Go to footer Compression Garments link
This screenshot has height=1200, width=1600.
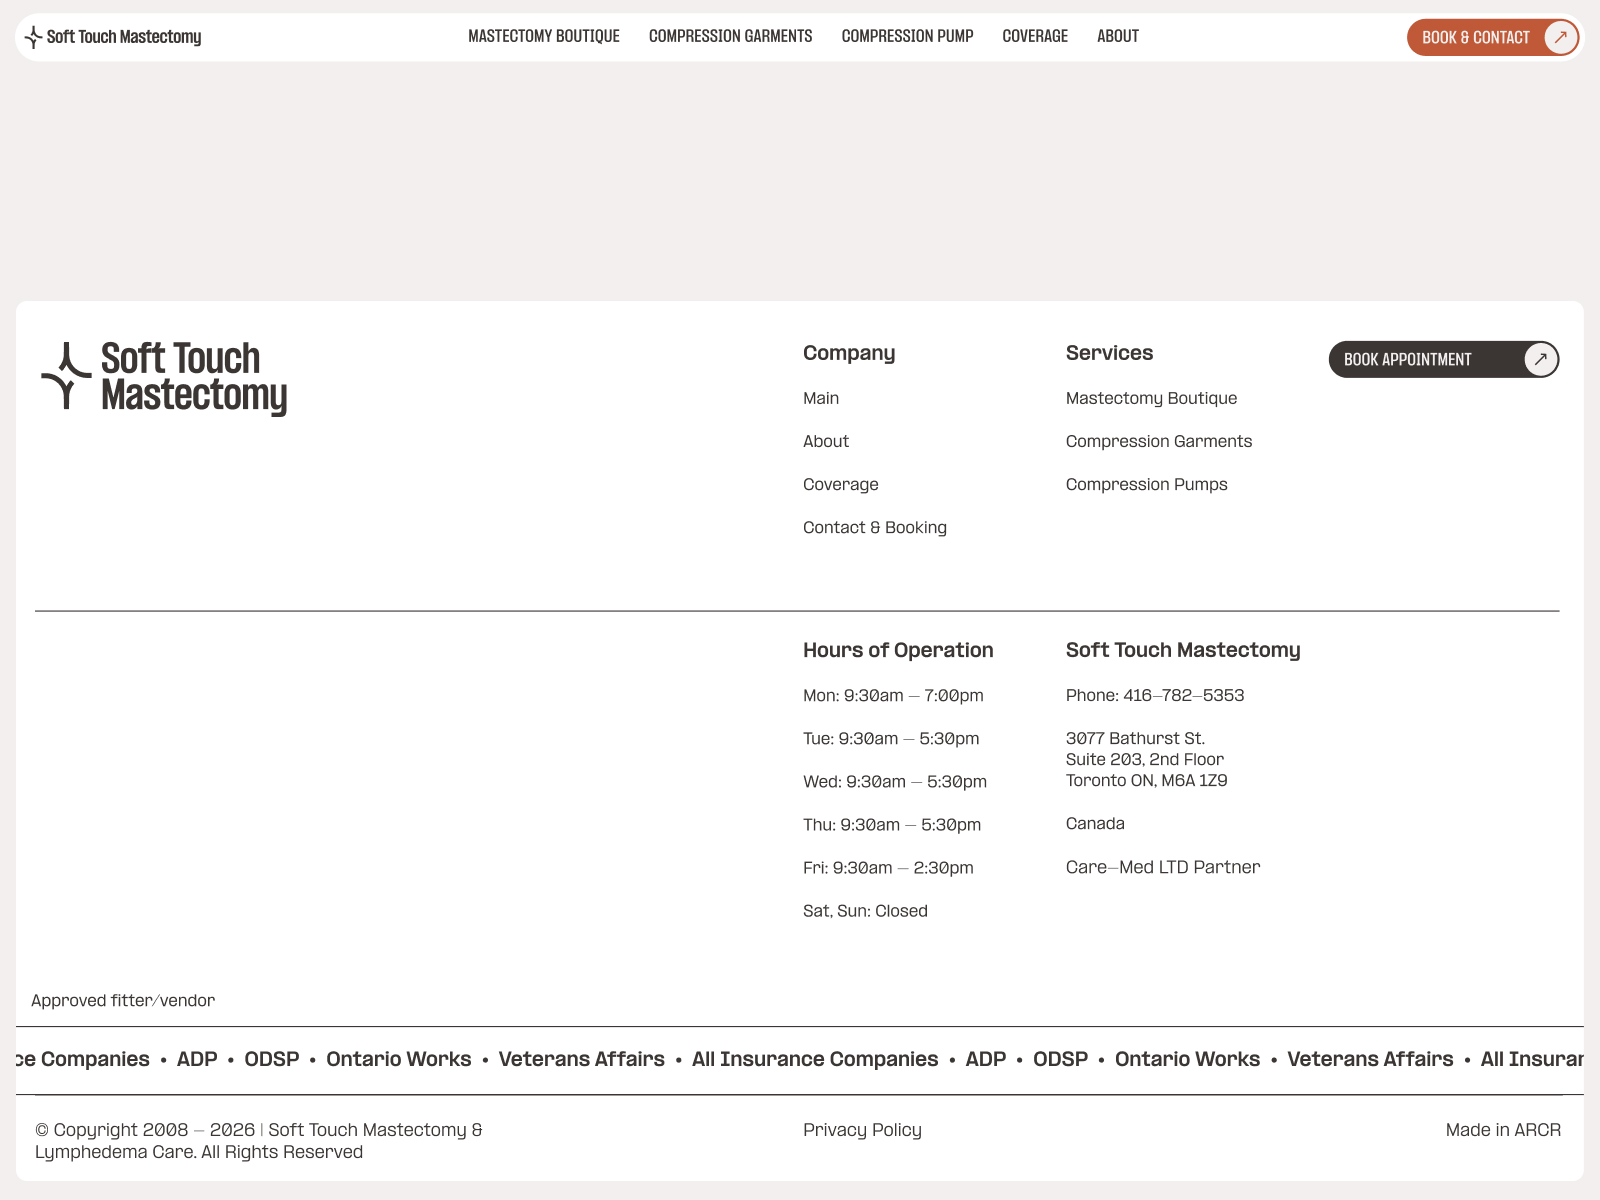click(1158, 441)
